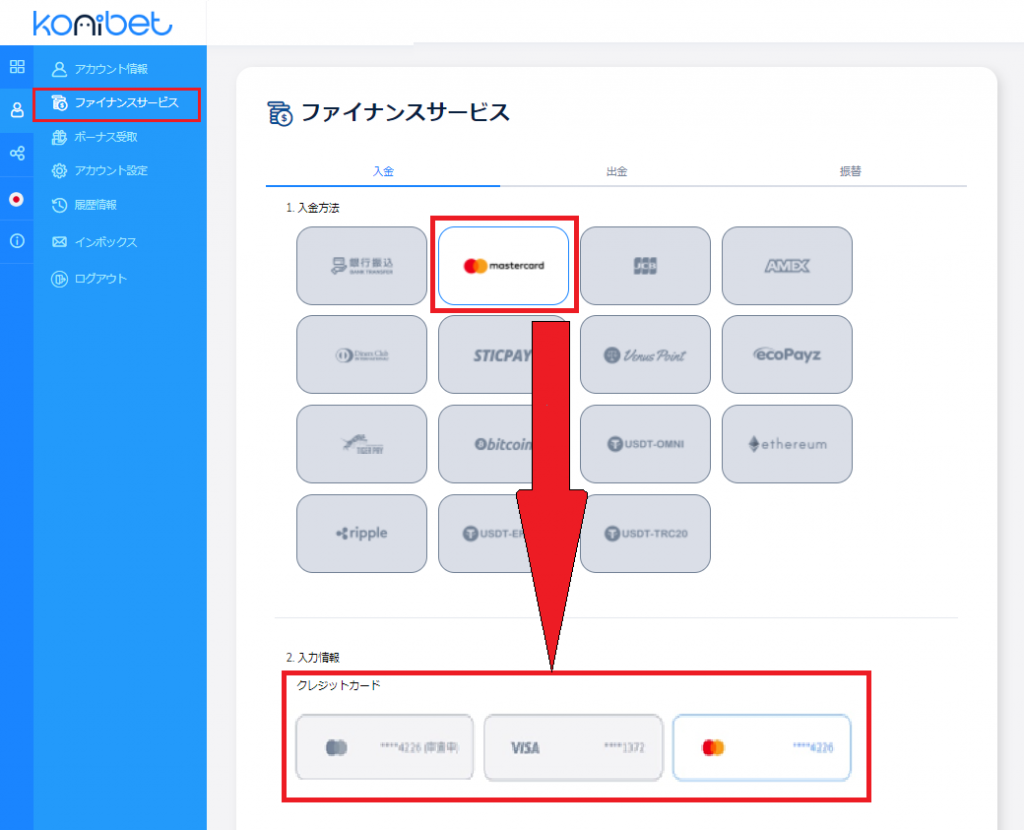The image size is (1024, 830).
Task: Select JCB deposit method
Action: 645,266
